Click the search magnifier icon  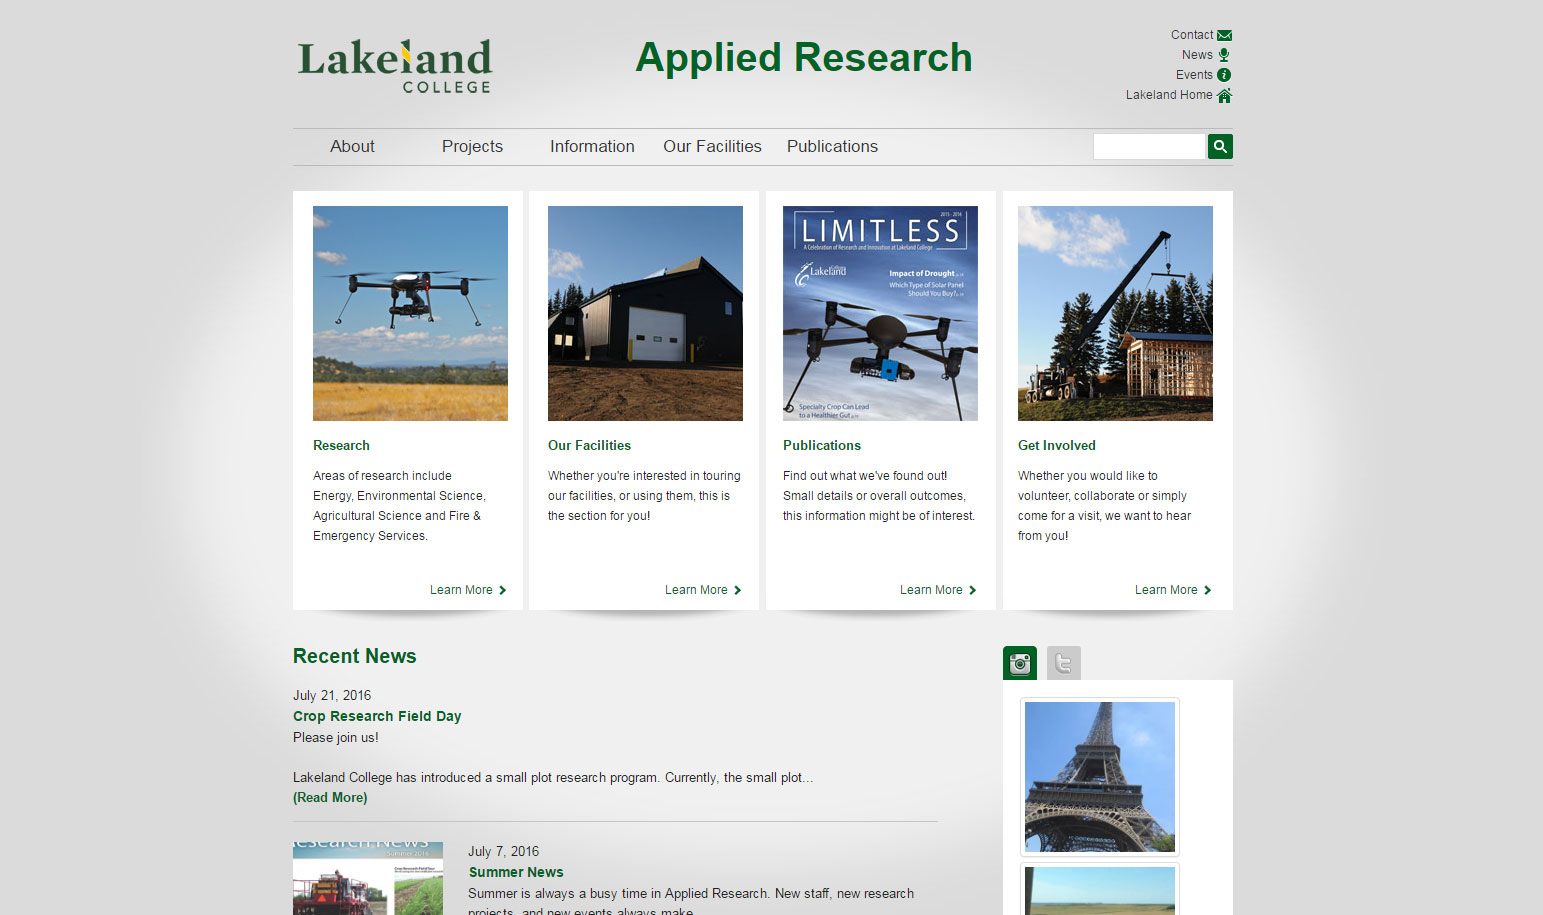1219,146
